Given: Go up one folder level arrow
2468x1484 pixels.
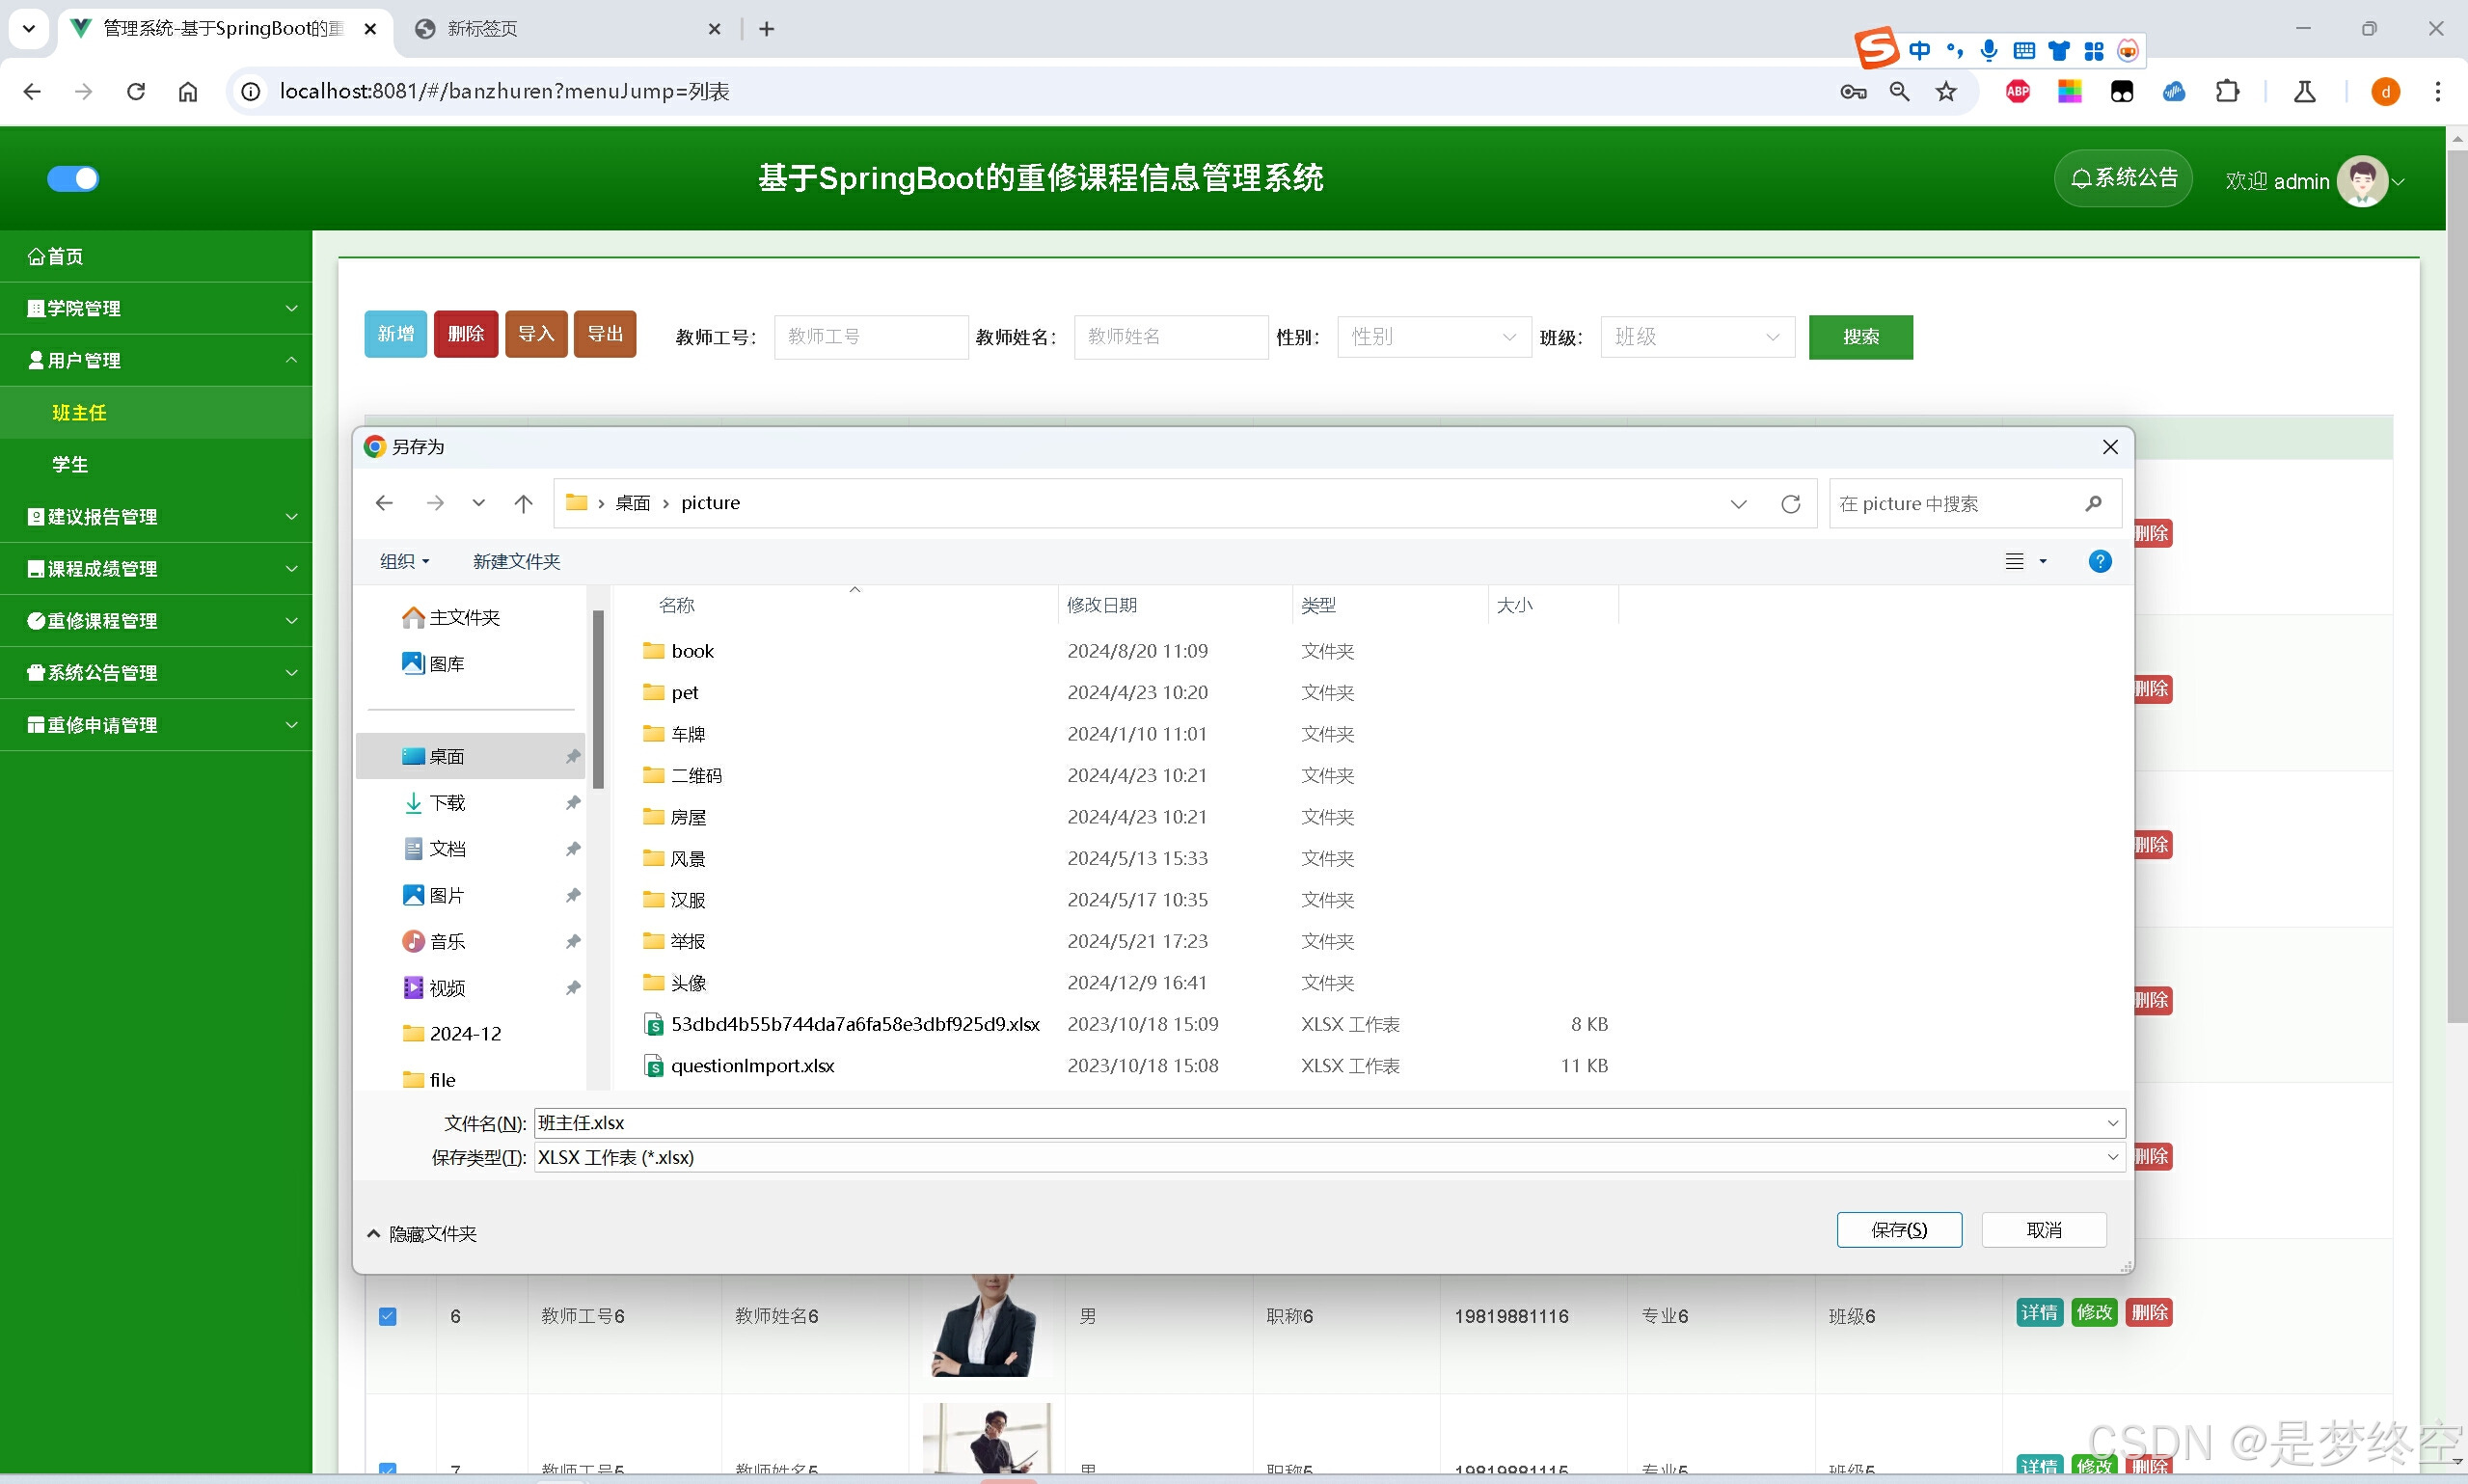Looking at the screenshot, I should point(523,504).
